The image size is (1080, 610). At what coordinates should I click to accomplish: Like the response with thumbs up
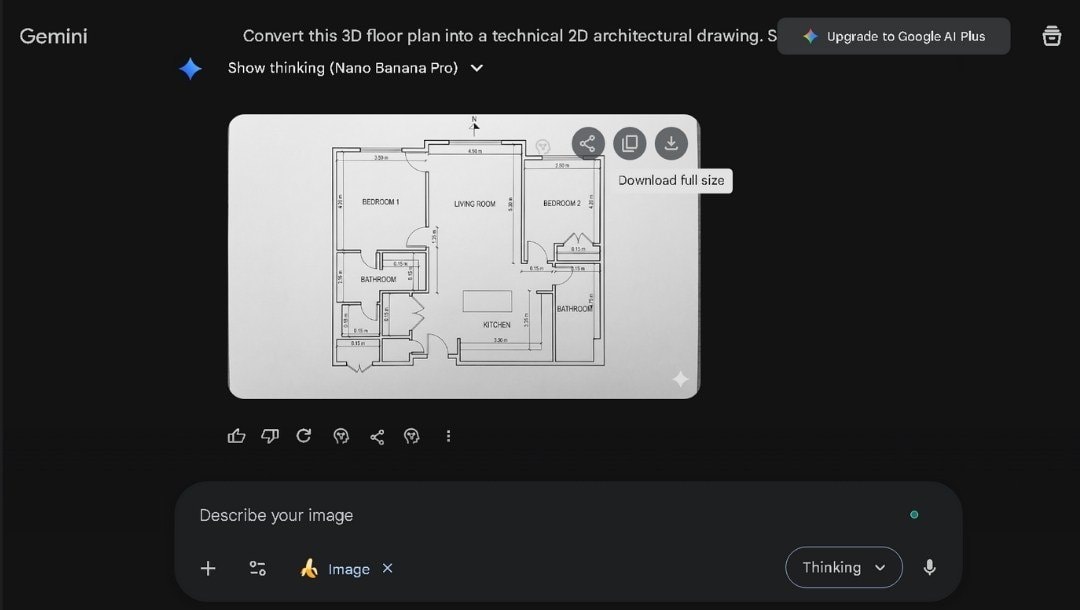pos(236,436)
